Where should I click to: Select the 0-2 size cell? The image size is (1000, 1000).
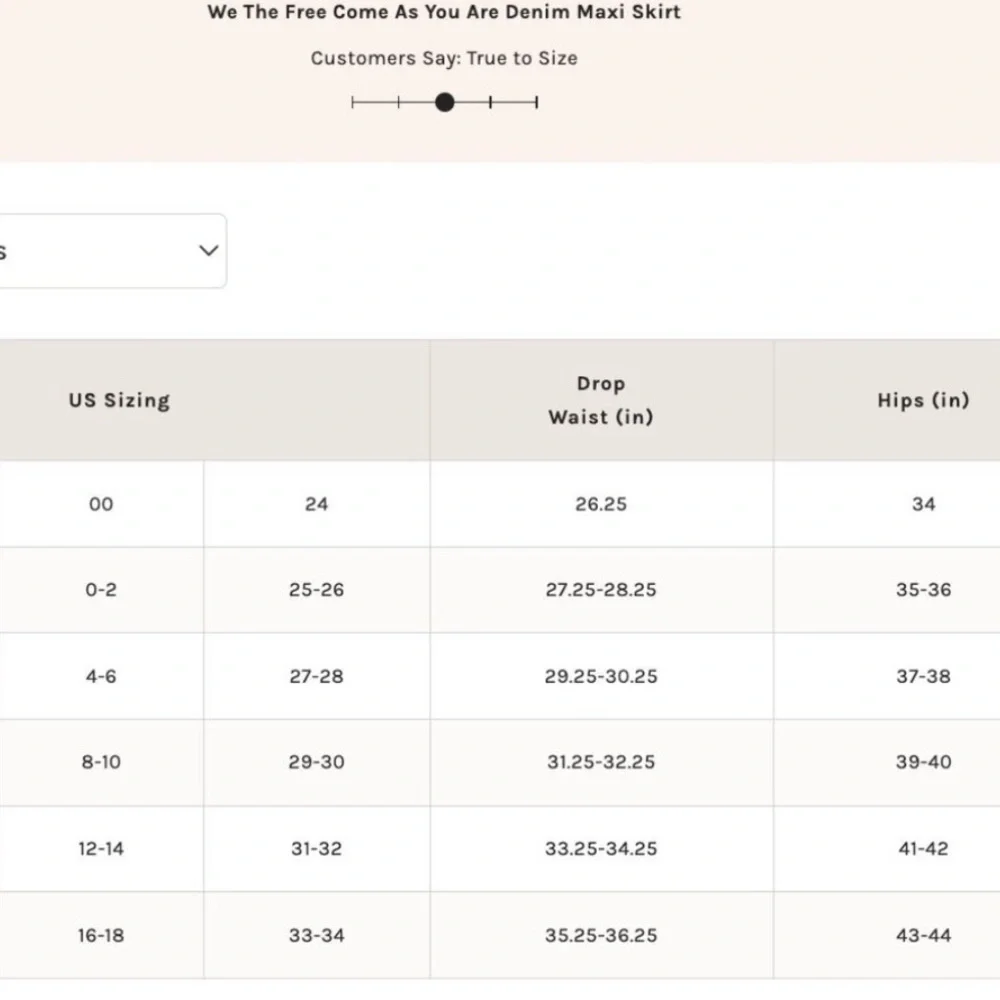click(x=101, y=590)
